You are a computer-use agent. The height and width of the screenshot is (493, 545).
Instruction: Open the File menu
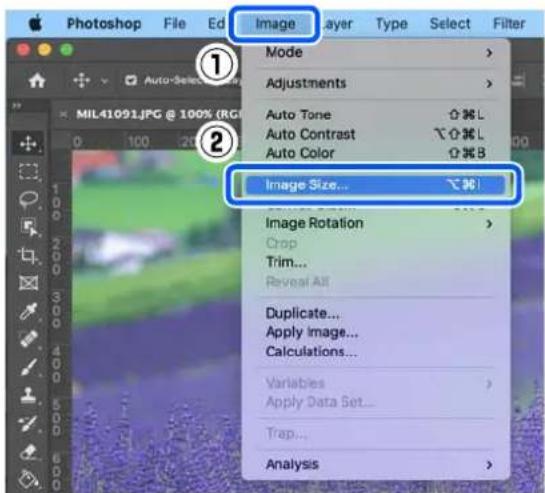click(175, 24)
